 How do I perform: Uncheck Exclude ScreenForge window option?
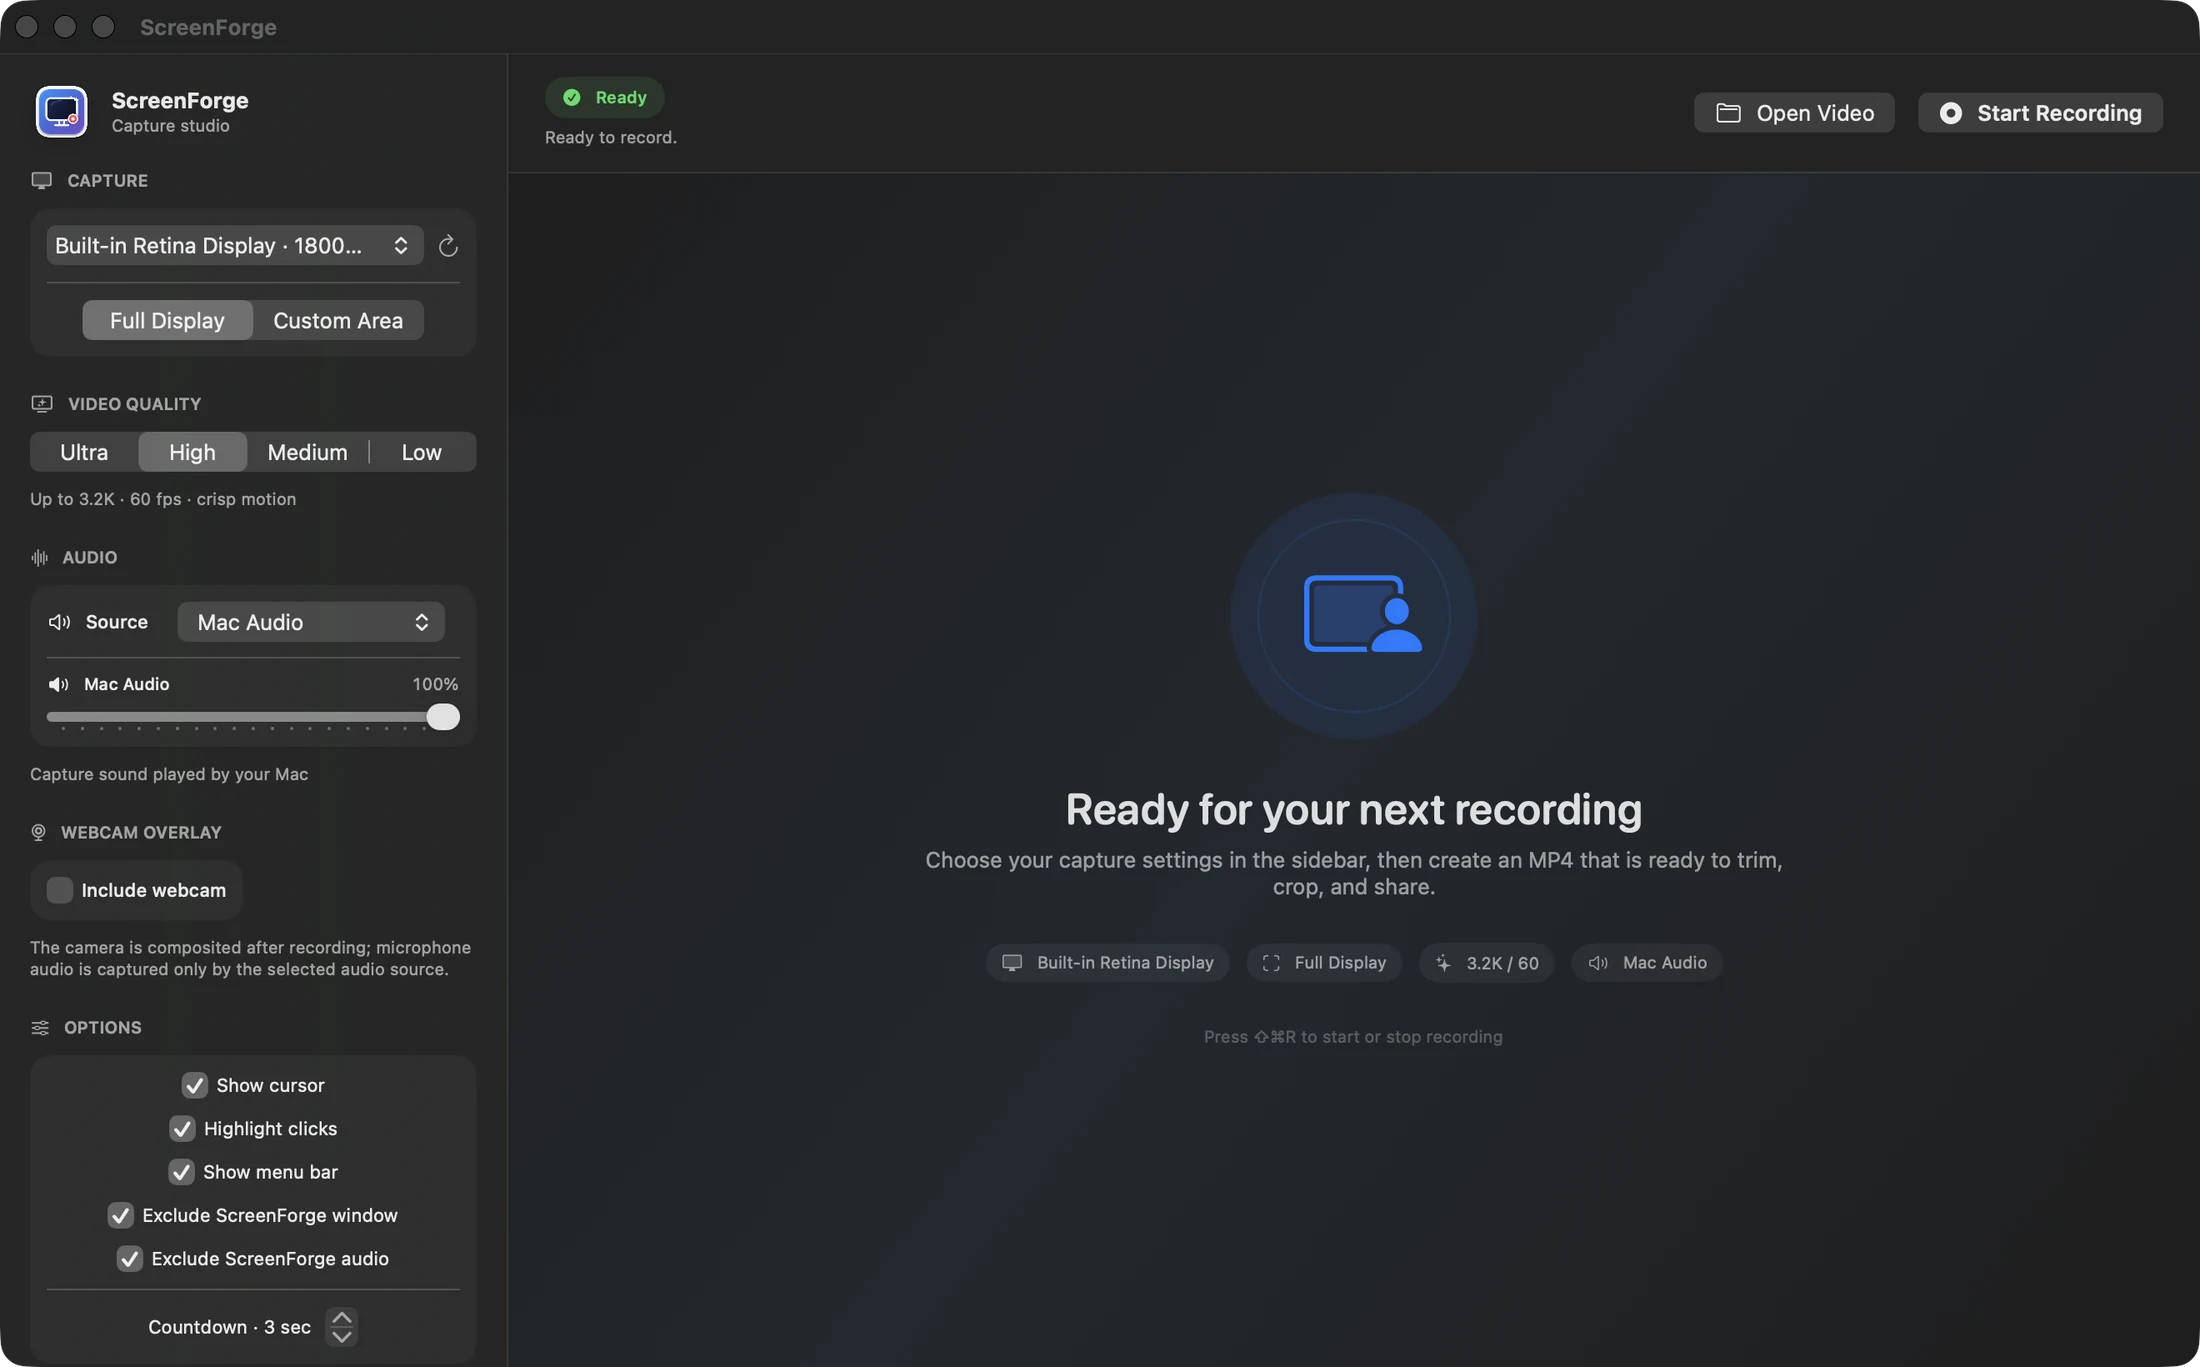pos(120,1215)
